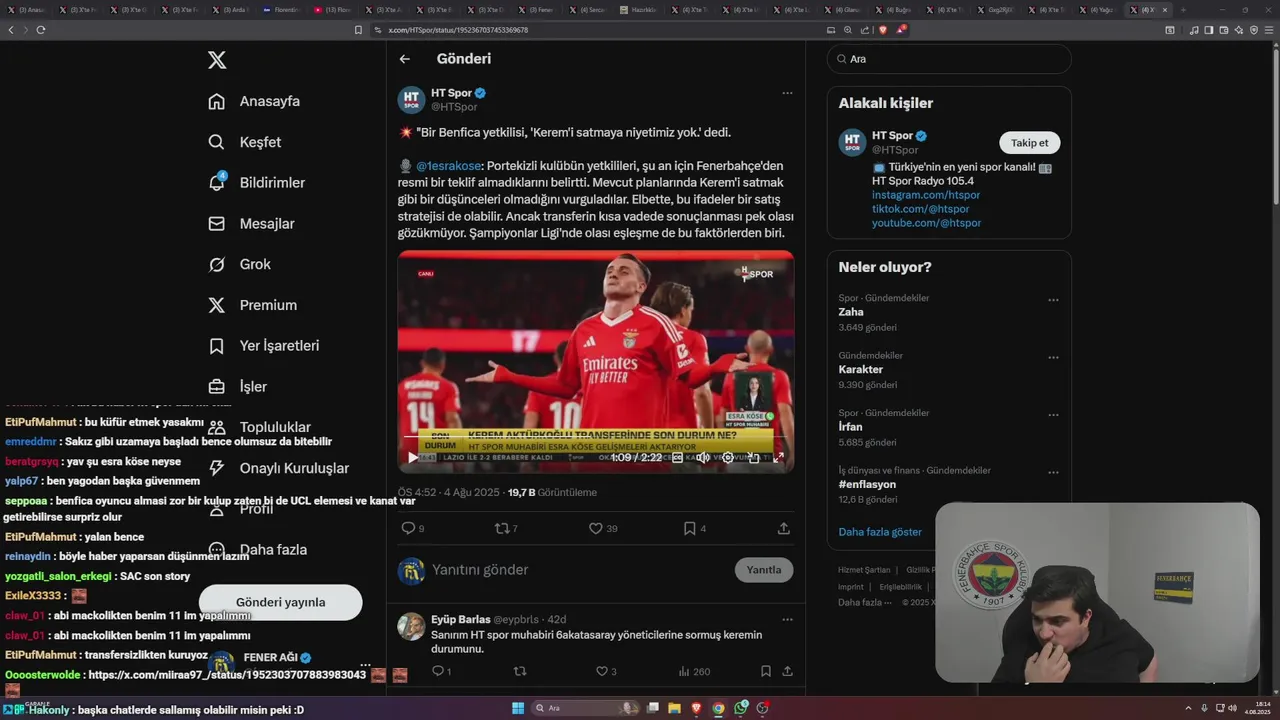
Task: Open the Windows Start menu
Action: coord(518,708)
